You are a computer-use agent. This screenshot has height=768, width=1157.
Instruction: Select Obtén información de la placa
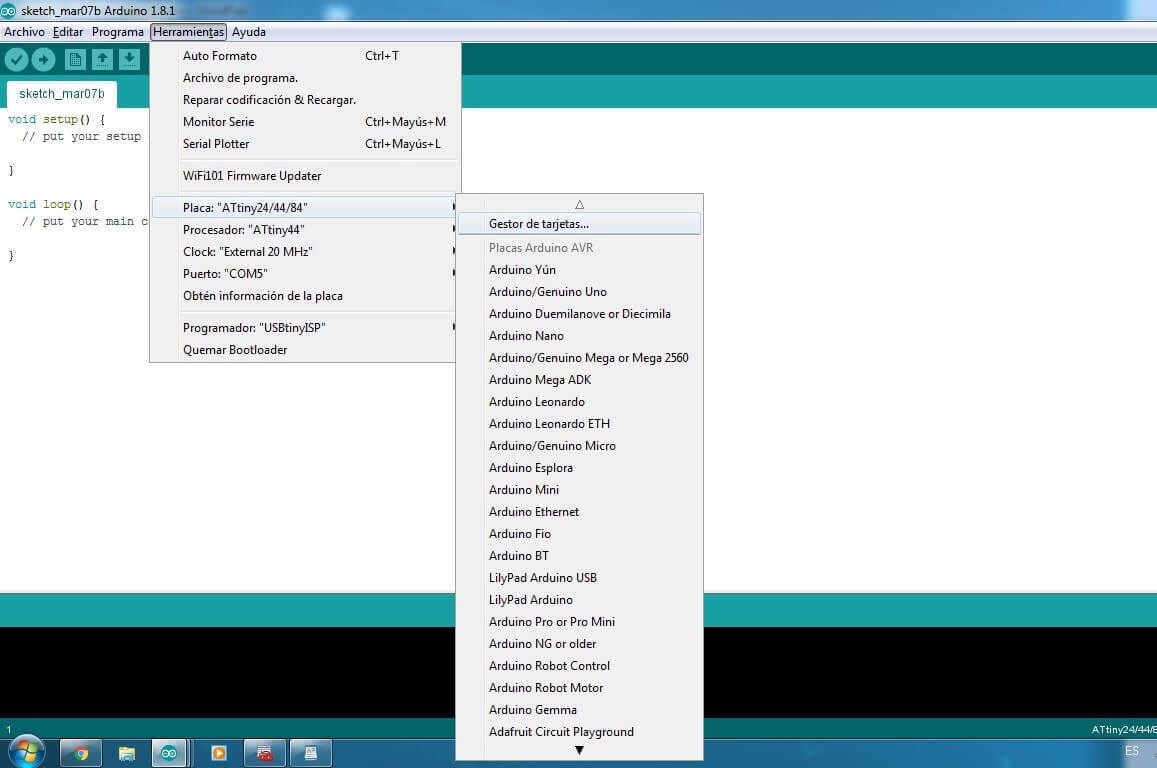pos(305,296)
